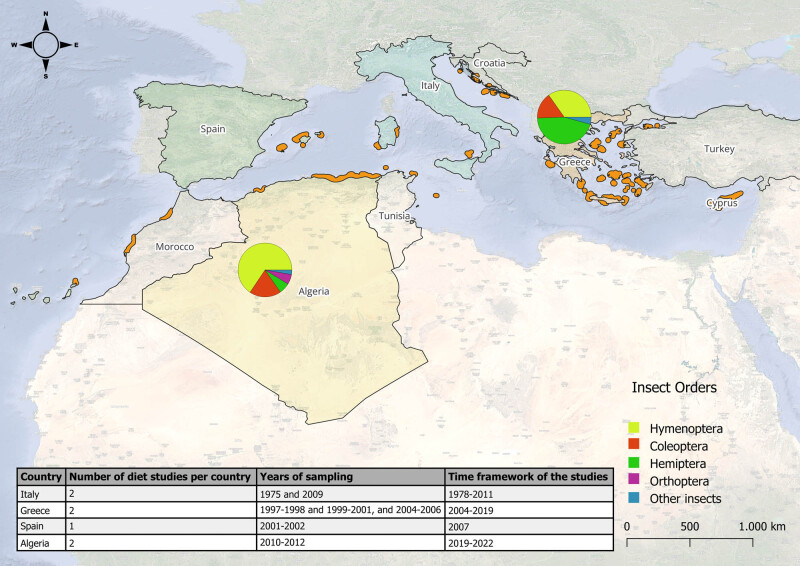Select the Orthoptera purple legend swatch
Image resolution: width=800 pixels, height=566 pixels.
(634, 480)
